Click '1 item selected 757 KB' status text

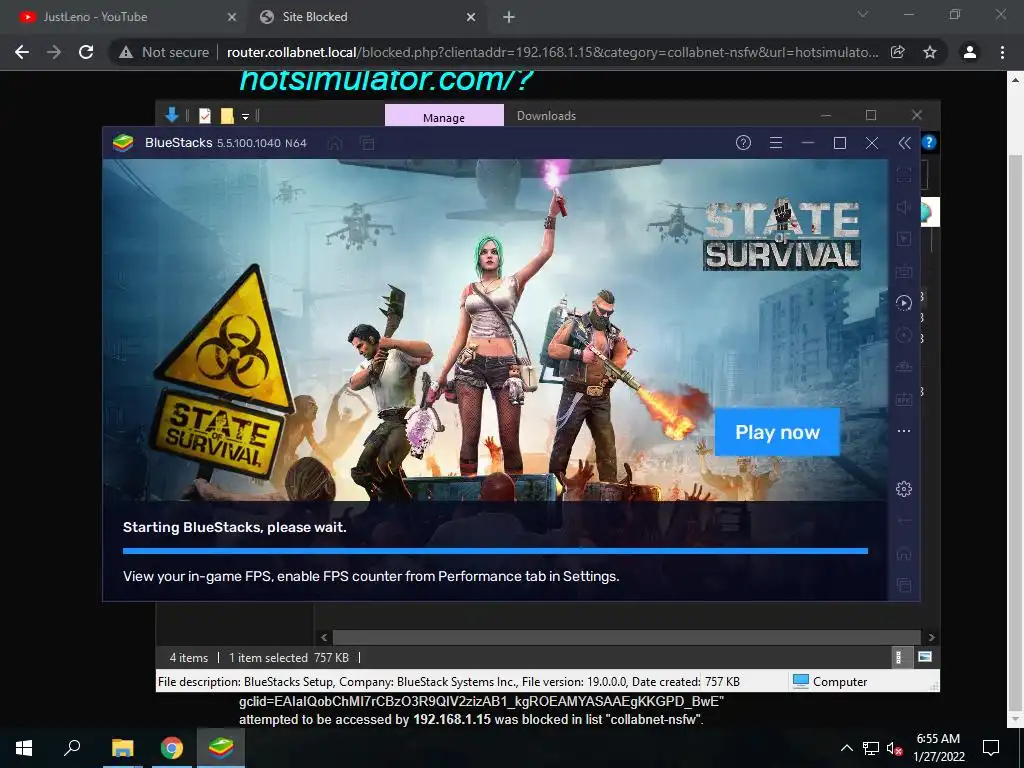289,658
